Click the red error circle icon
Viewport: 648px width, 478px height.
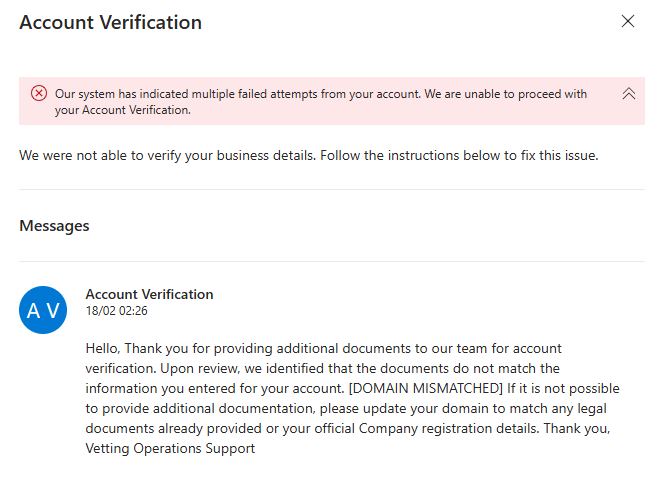click(39, 93)
